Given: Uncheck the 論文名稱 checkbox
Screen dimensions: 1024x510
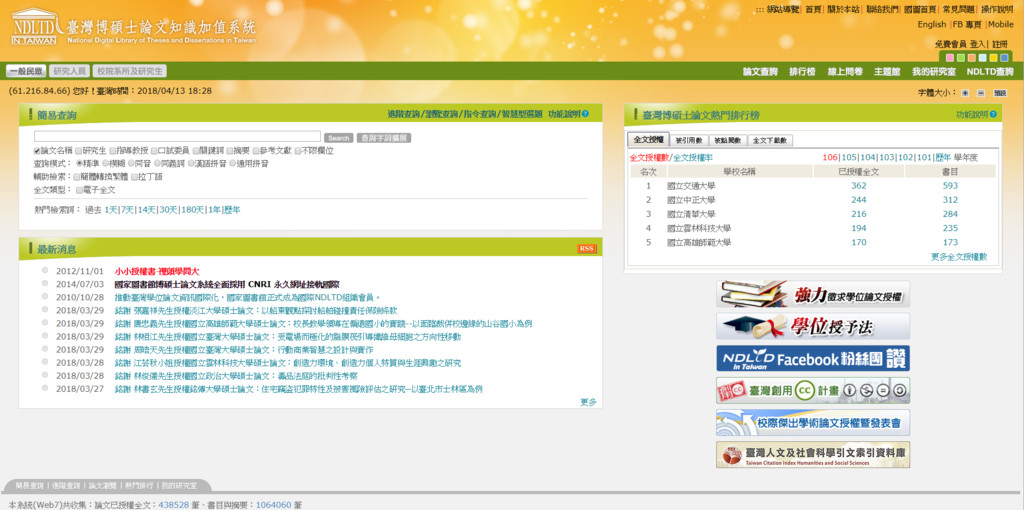Looking at the screenshot, I should click(38, 151).
